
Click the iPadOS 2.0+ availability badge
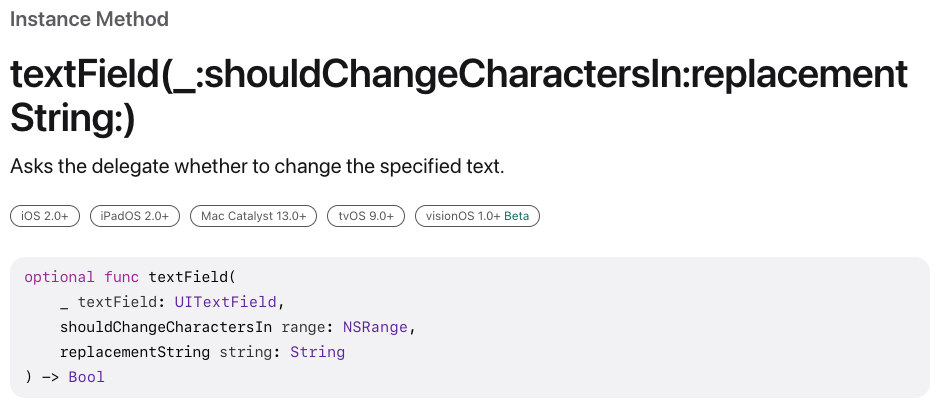[135, 216]
